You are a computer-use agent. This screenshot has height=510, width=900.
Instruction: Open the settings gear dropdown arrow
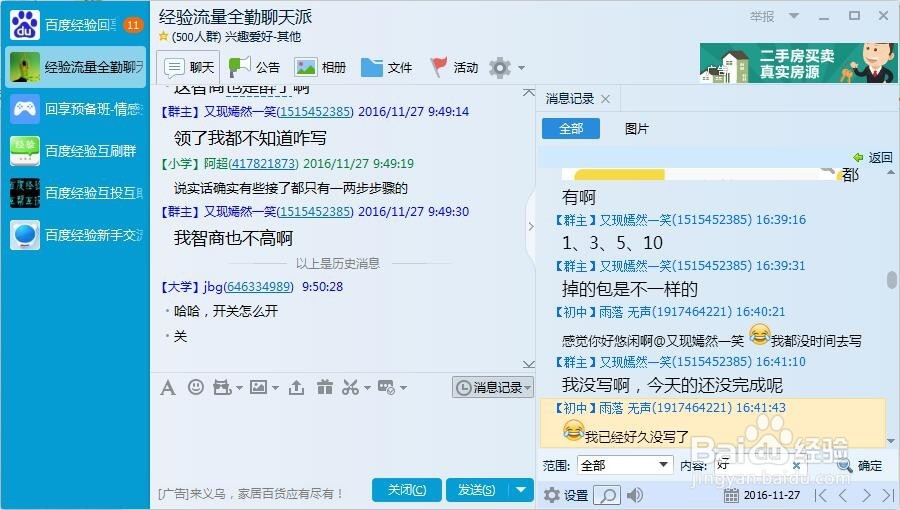pyautogui.click(x=521, y=68)
